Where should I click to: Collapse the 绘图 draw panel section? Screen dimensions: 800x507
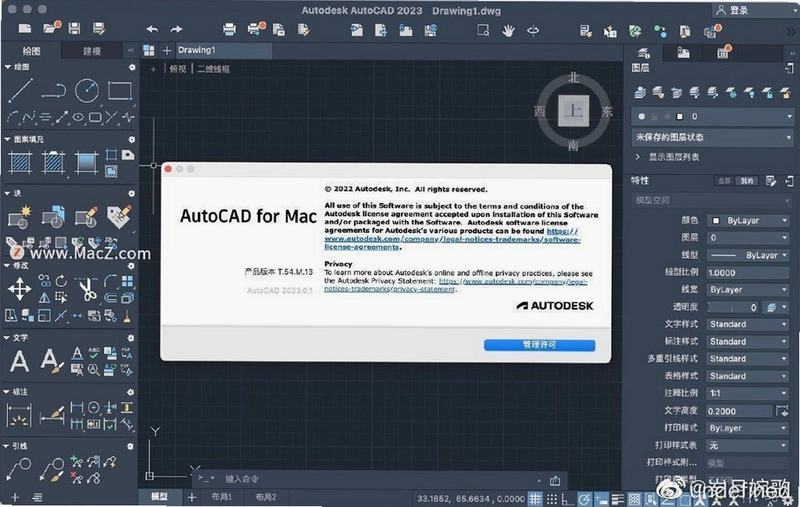click(x=7, y=67)
